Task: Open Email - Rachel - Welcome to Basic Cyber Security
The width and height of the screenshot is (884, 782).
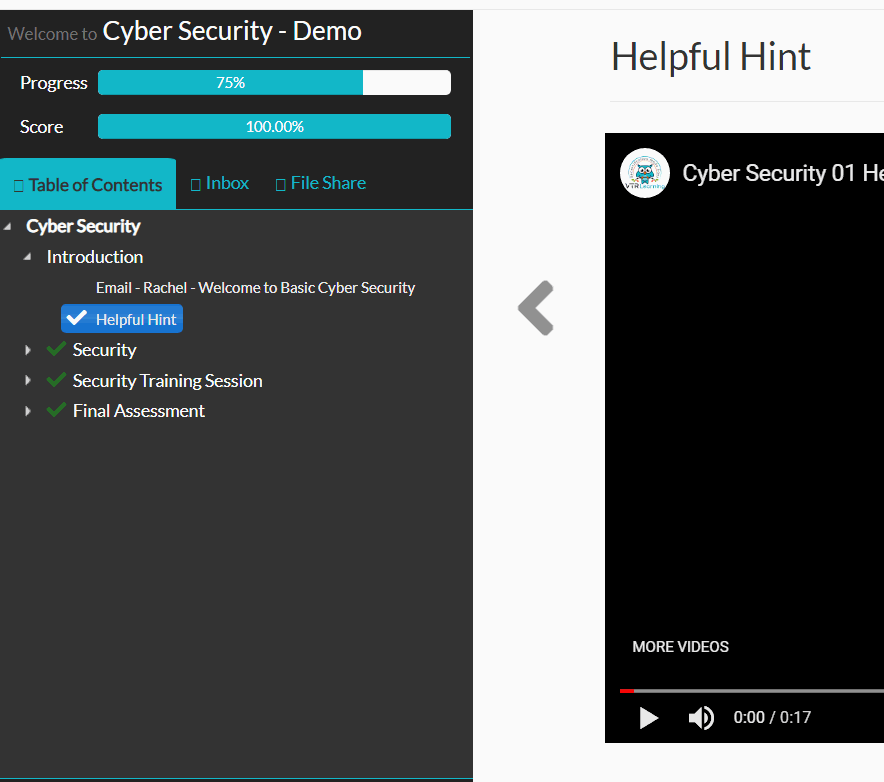Action: (x=255, y=288)
